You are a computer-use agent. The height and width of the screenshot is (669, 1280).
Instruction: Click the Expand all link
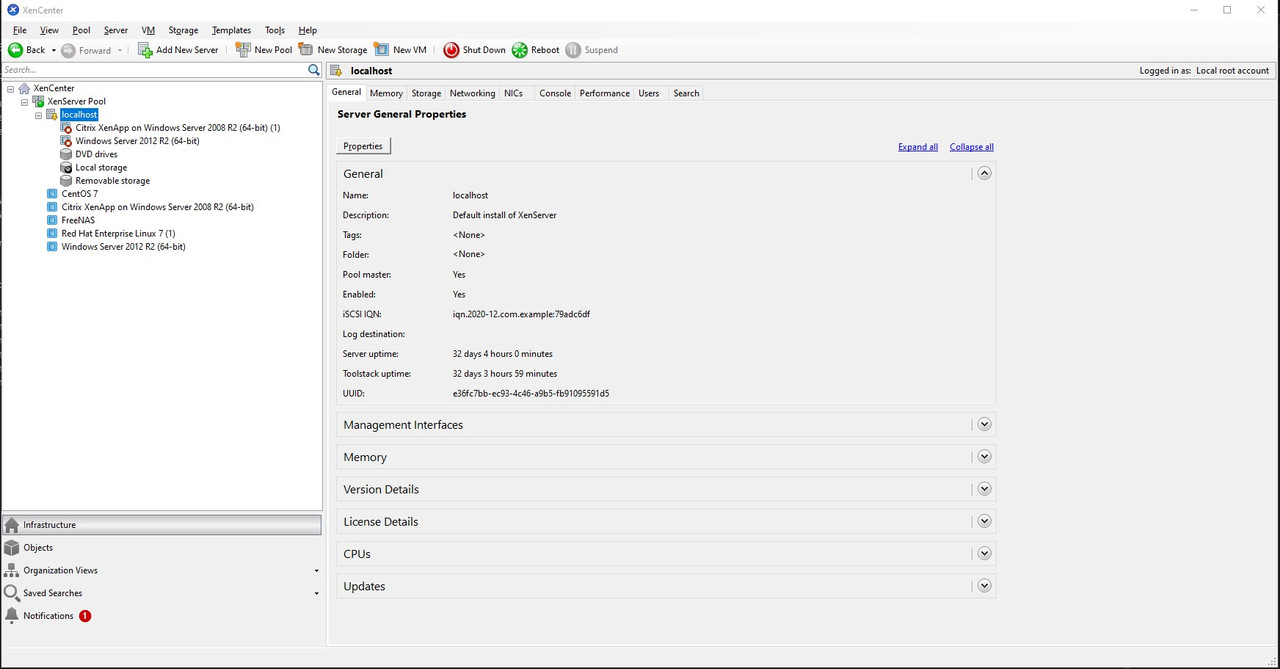click(x=918, y=147)
